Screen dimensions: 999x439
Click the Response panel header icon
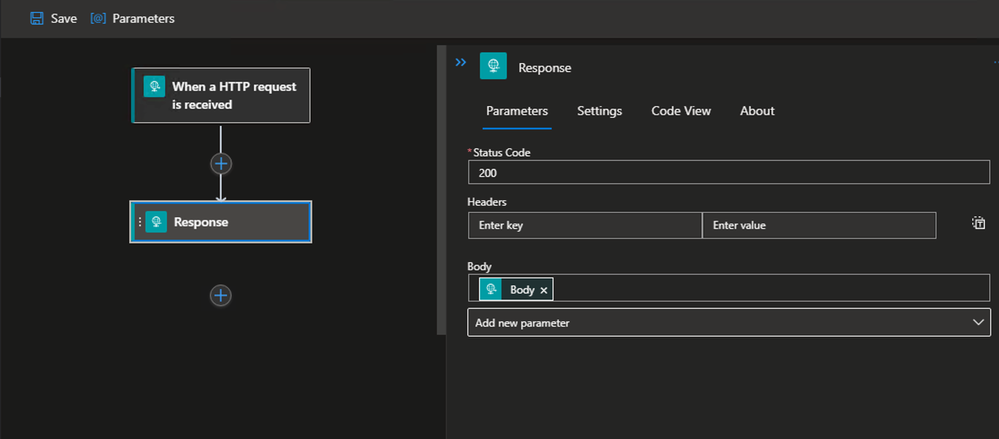pyautogui.click(x=493, y=67)
